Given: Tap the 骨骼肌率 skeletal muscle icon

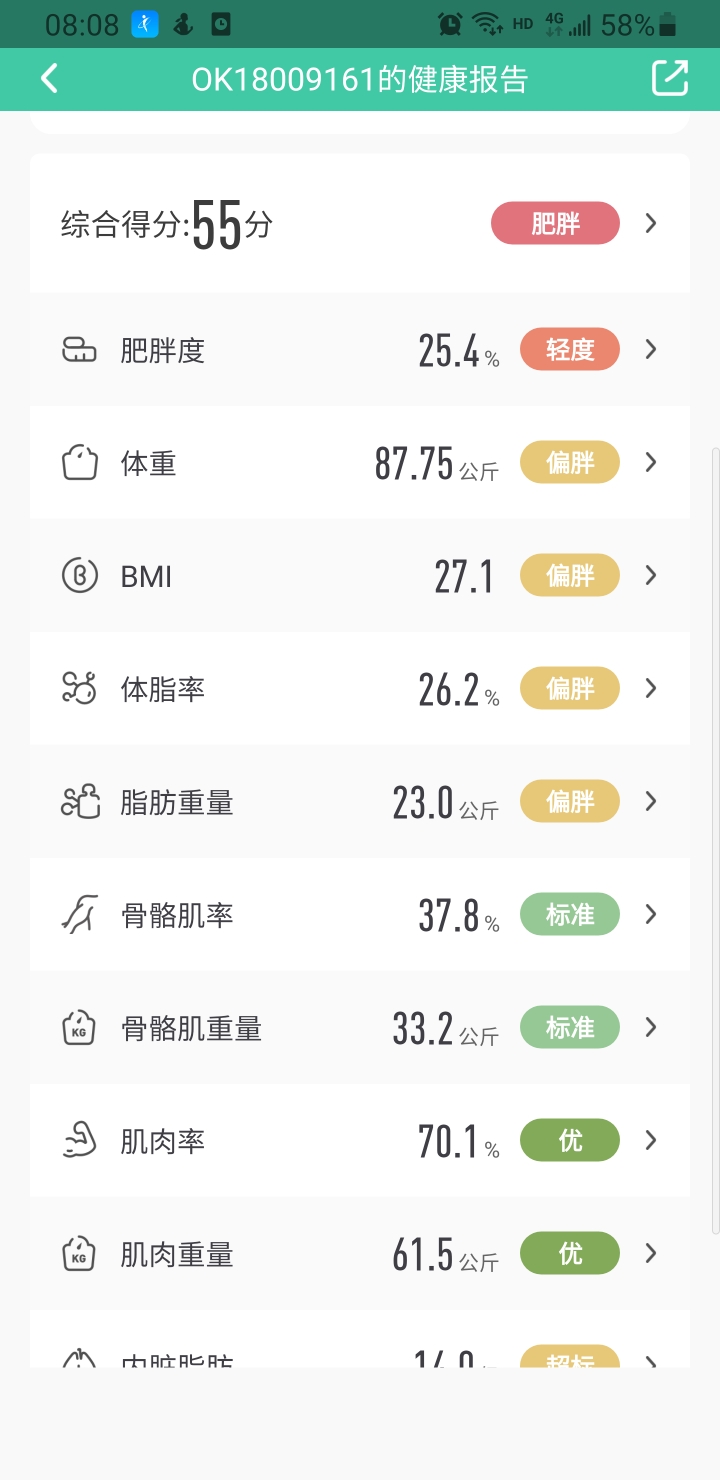Looking at the screenshot, I should (x=80, y=915).
